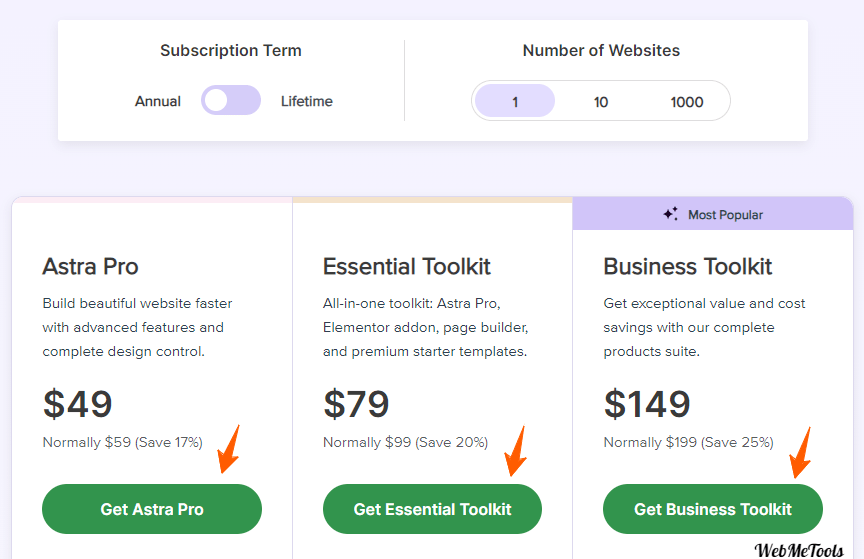Click the WebMeTools watermark logo
This screenshot has height=559, width=864.
pyautogui.click(x=799, y=550)
